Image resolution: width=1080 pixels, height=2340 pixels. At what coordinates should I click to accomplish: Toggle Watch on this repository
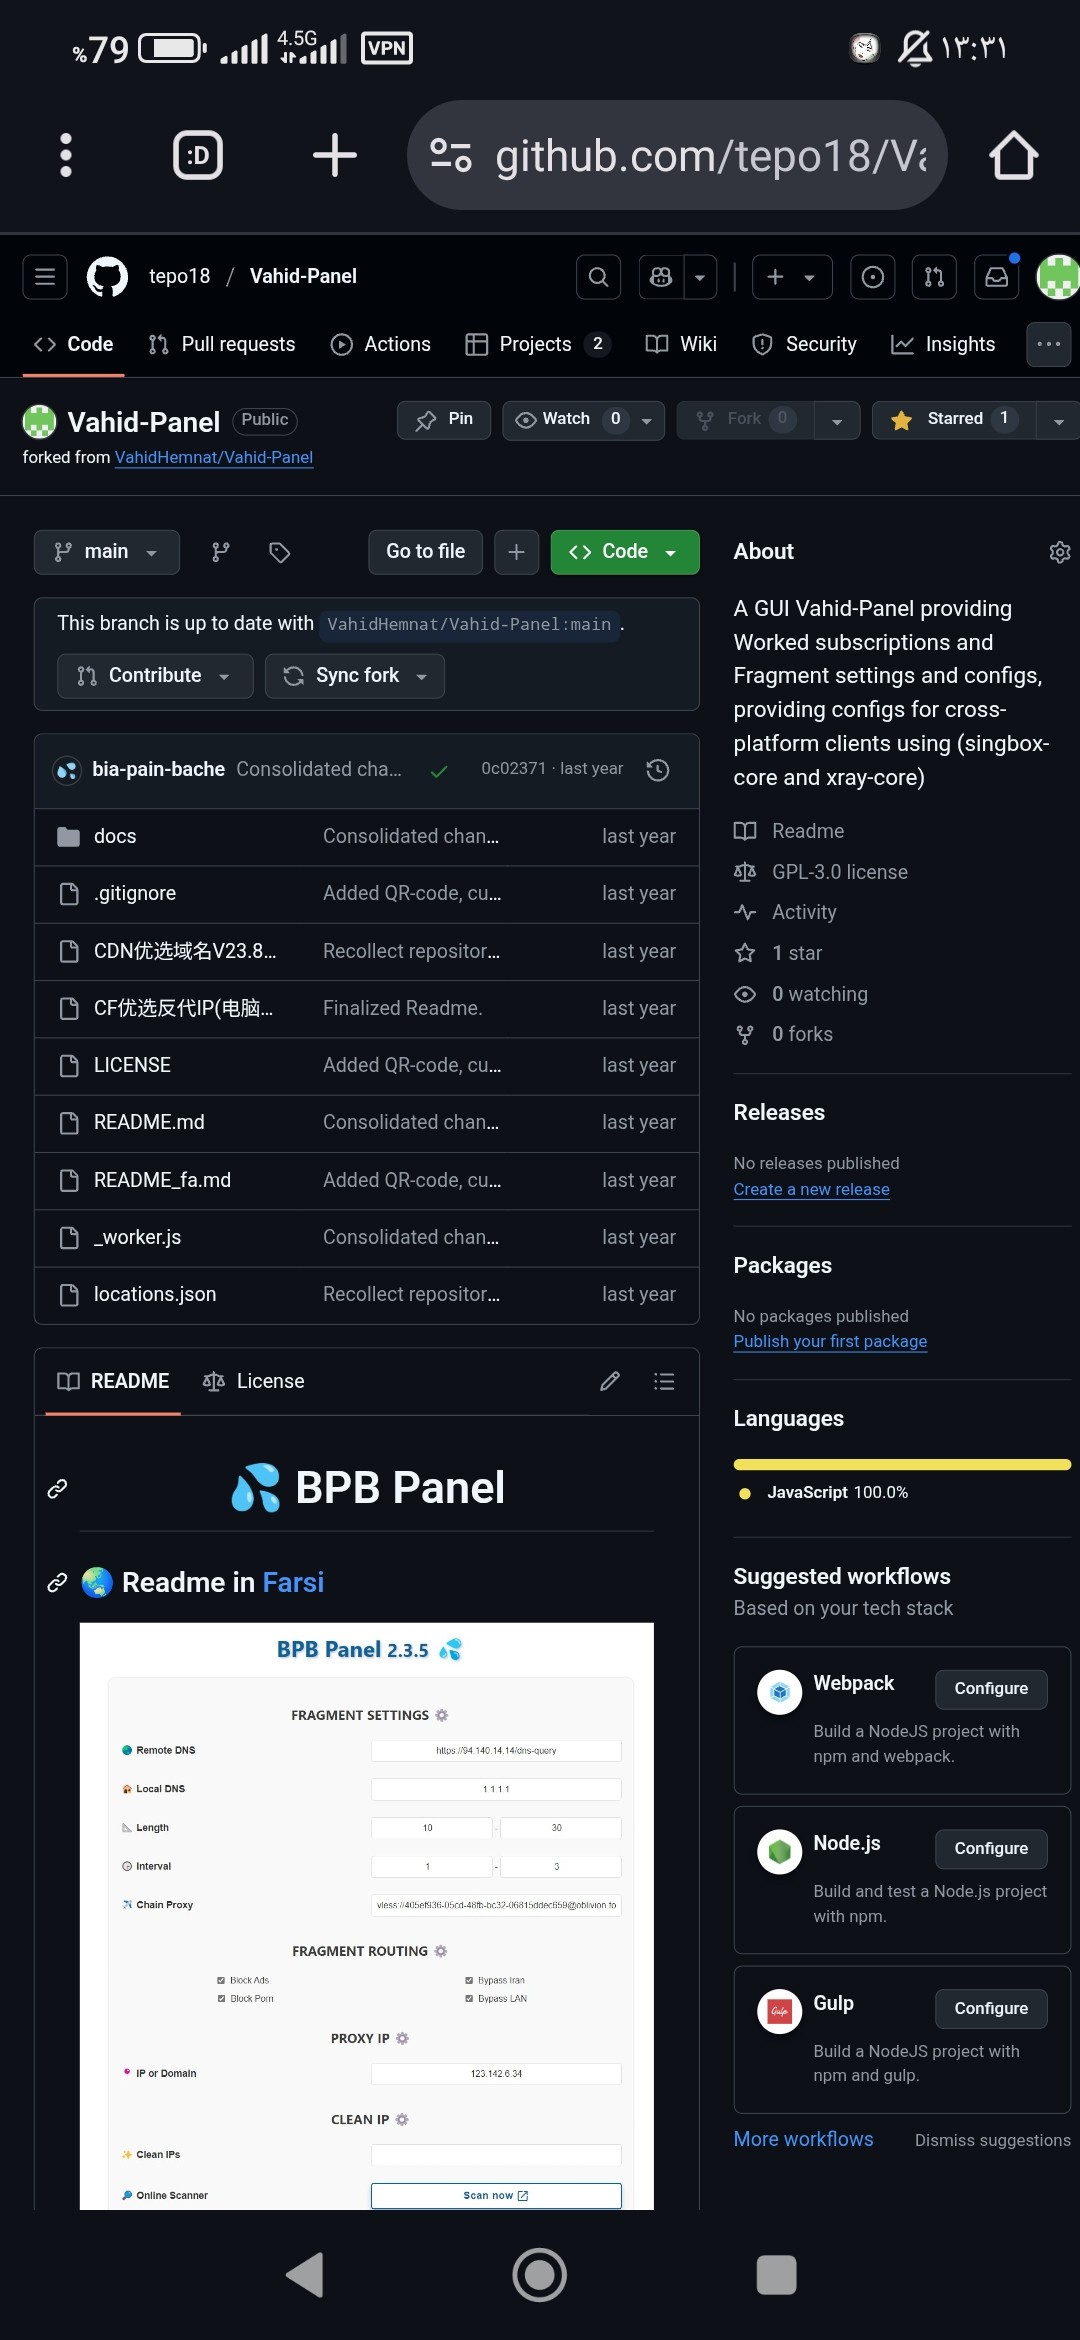click(566, 420)
